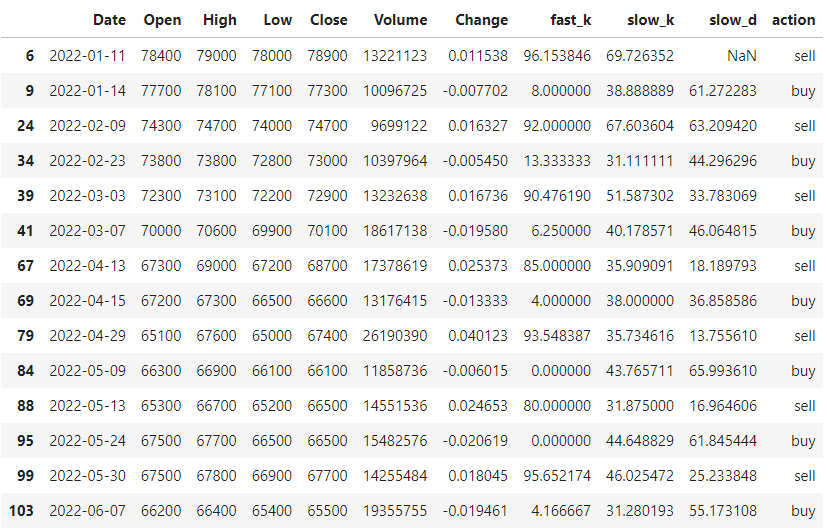Screen dimensions: 827x528
Task: Select date 2022-04-15
Action: [x=88, y=301]
